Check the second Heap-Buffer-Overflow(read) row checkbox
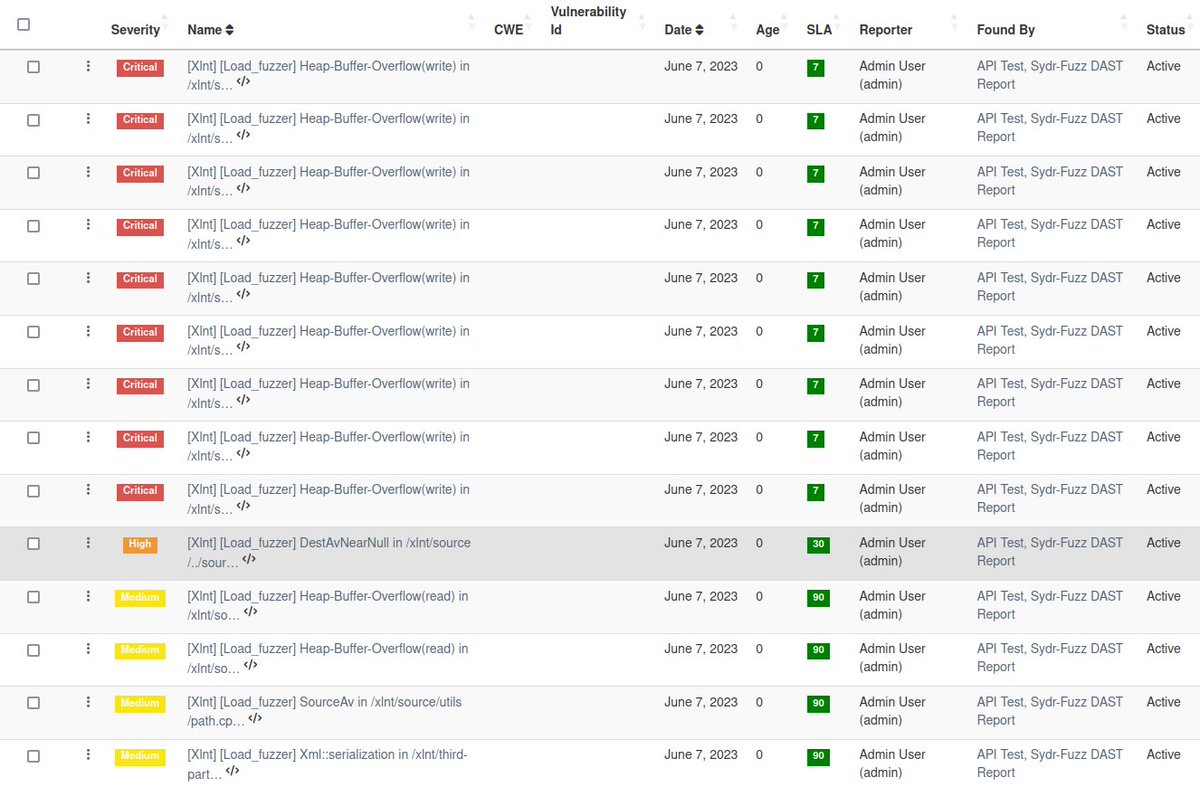 point(33,650)
